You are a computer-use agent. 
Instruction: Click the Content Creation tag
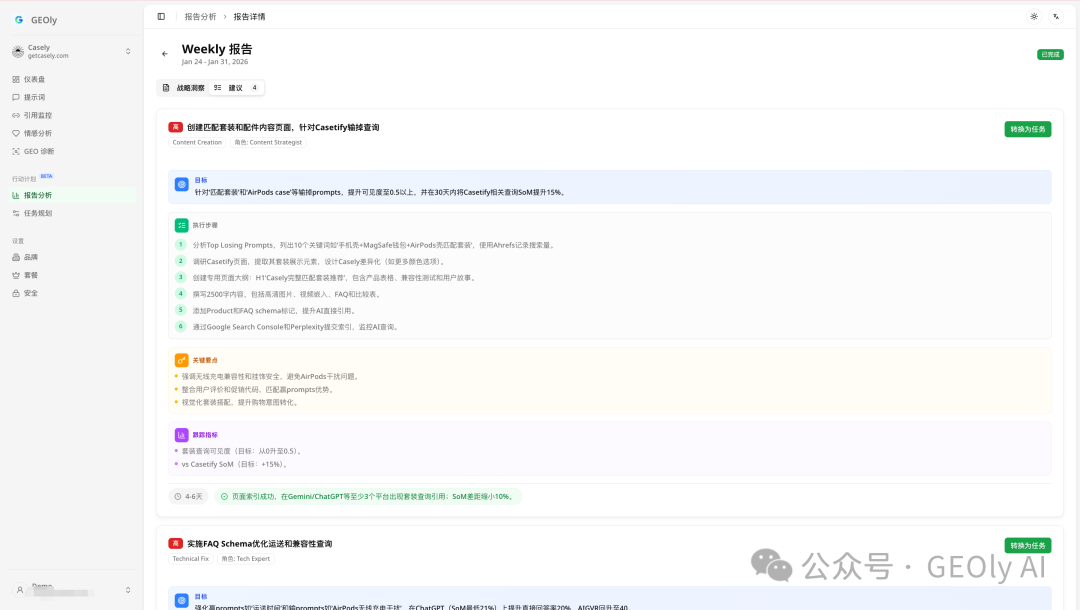click(x=197, y=143)
